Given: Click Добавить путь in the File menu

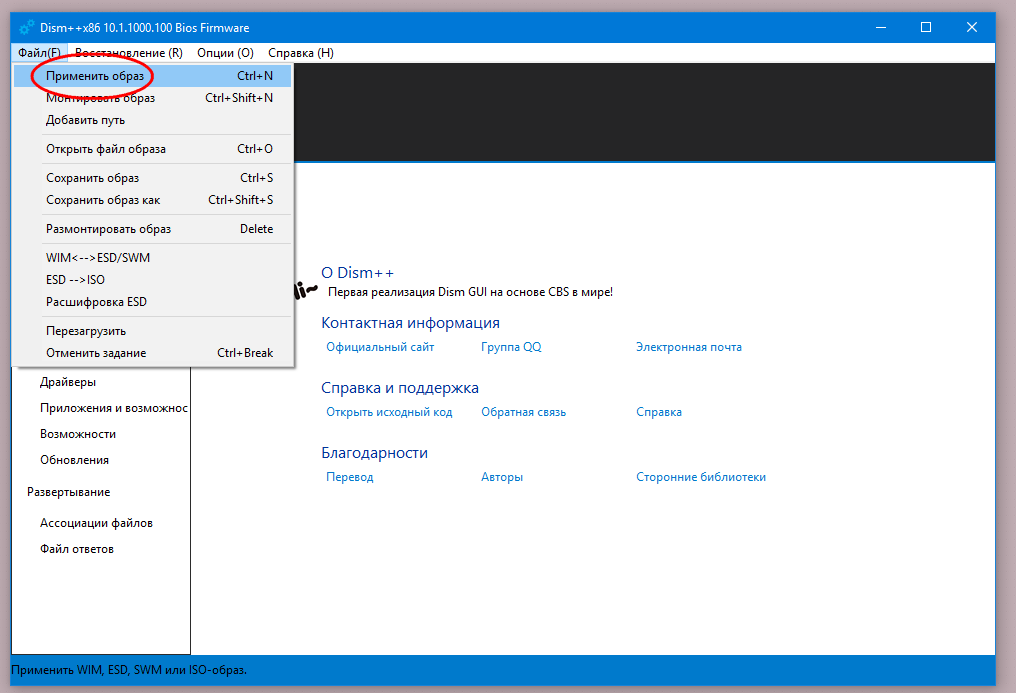Looking at the screenshot, I should pyautogui.click(x=152, y=120).
